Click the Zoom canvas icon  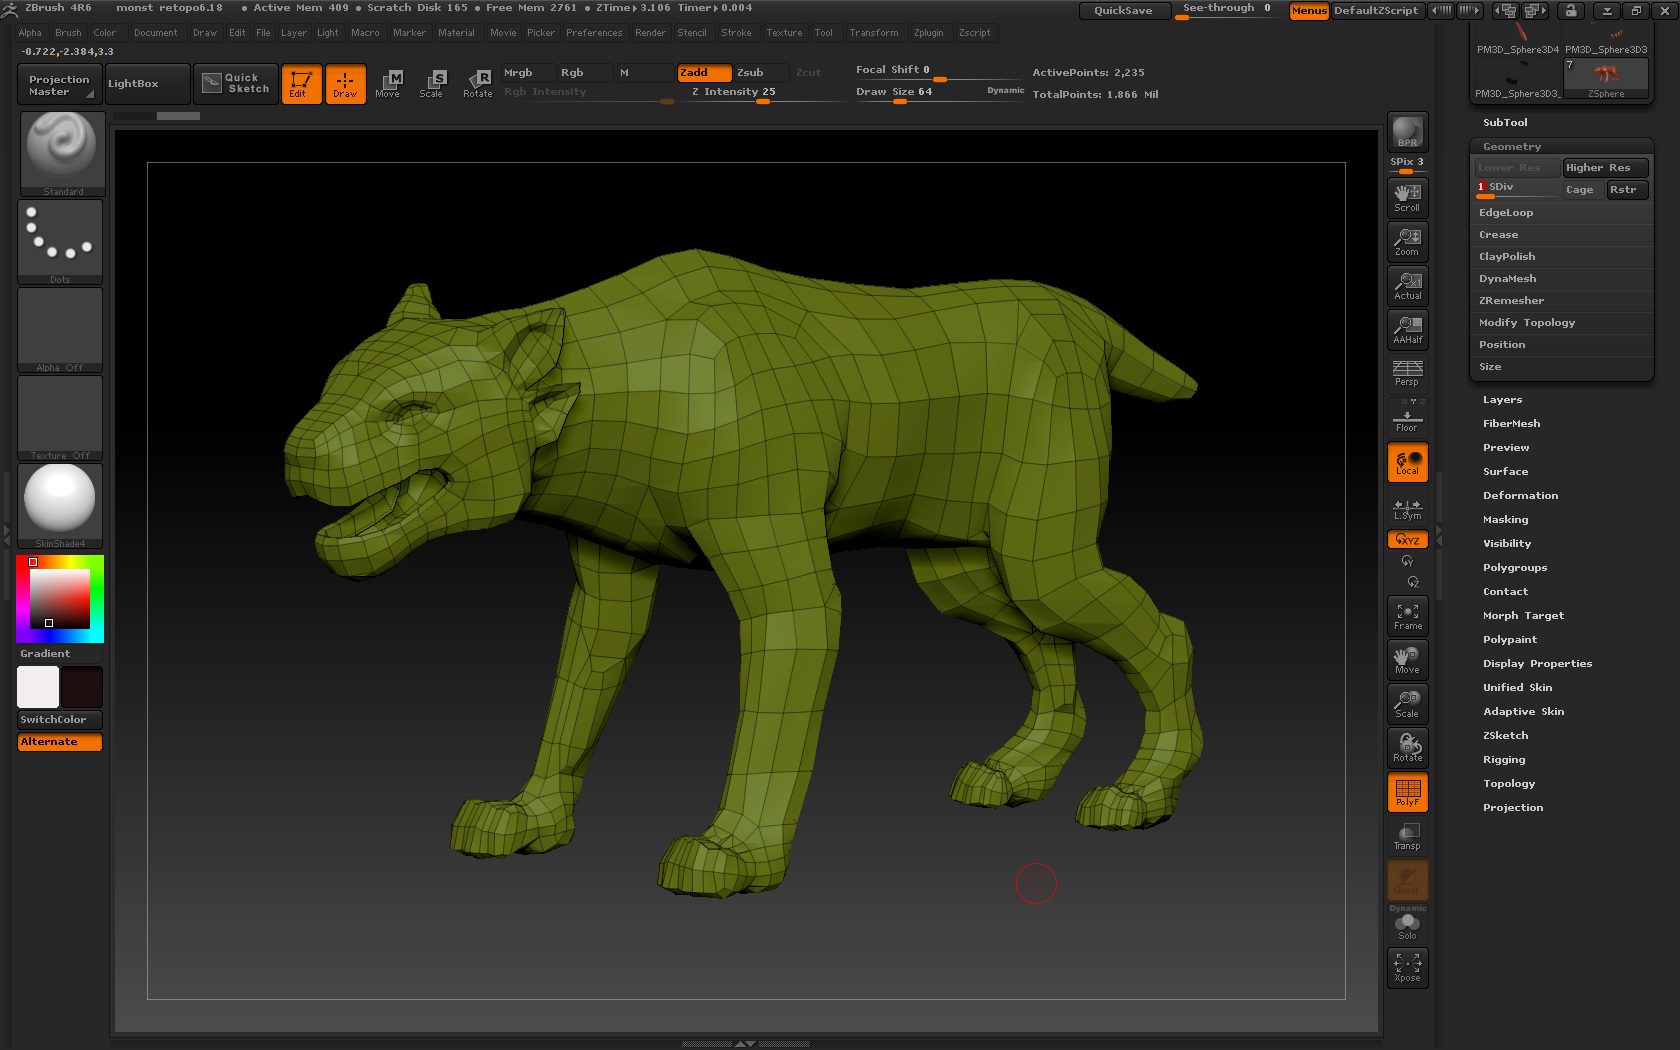pos(1407,241)
